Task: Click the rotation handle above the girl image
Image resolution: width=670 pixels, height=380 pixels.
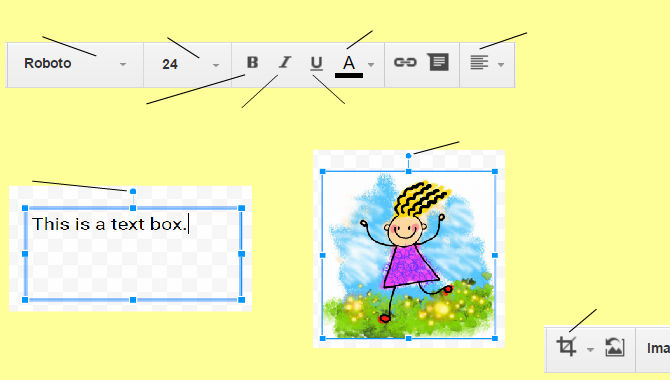Action: pos(408,156)
